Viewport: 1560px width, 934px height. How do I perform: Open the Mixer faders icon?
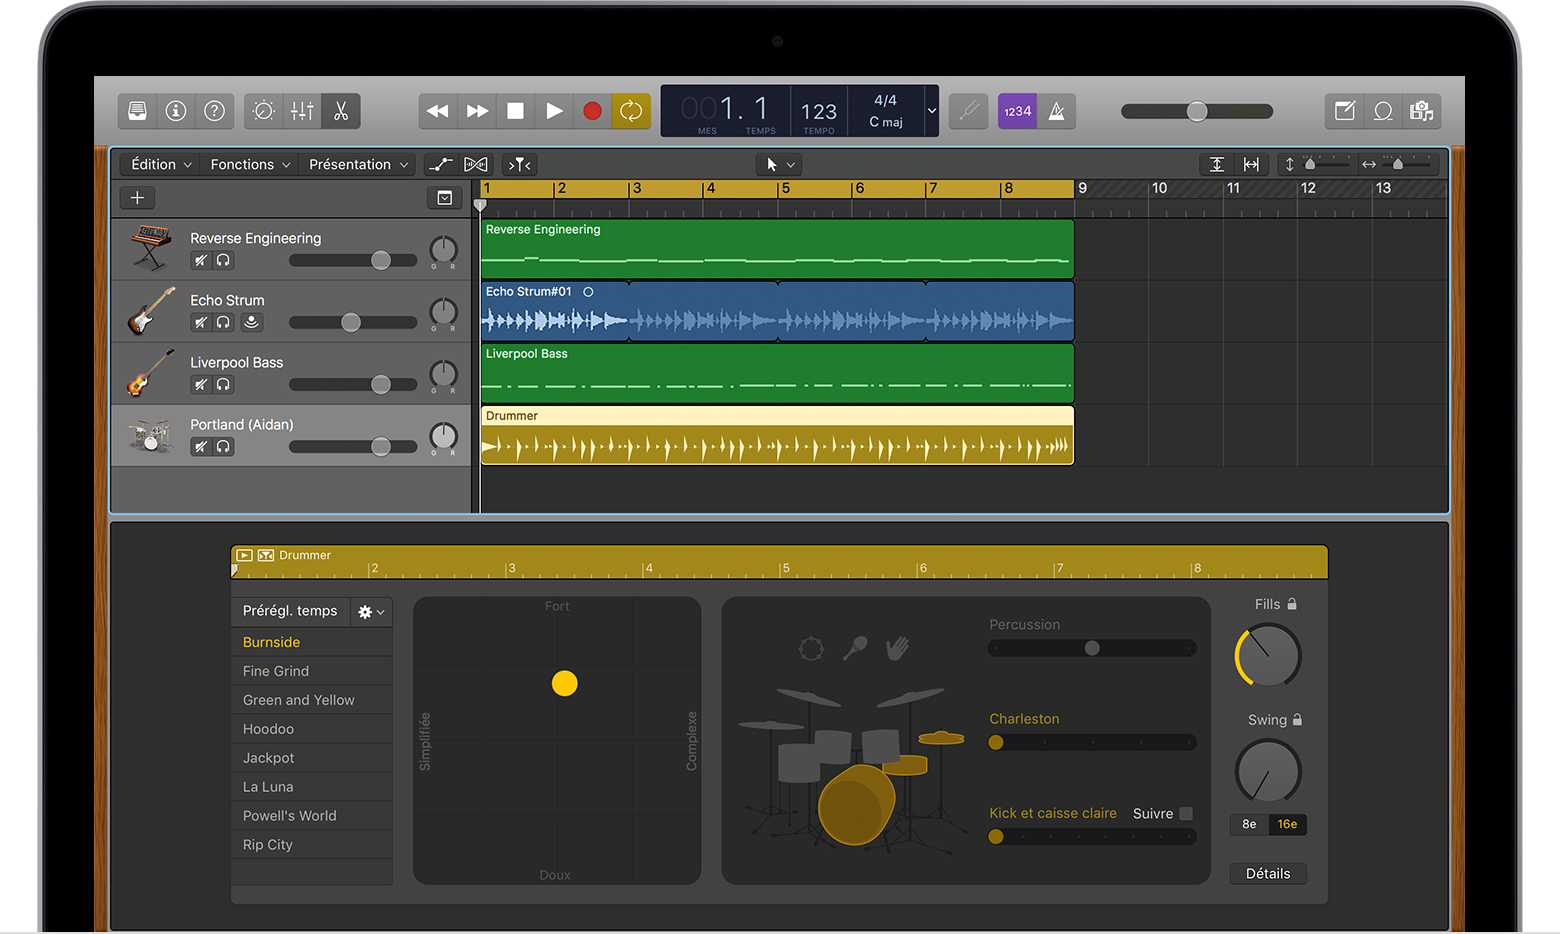302,111
